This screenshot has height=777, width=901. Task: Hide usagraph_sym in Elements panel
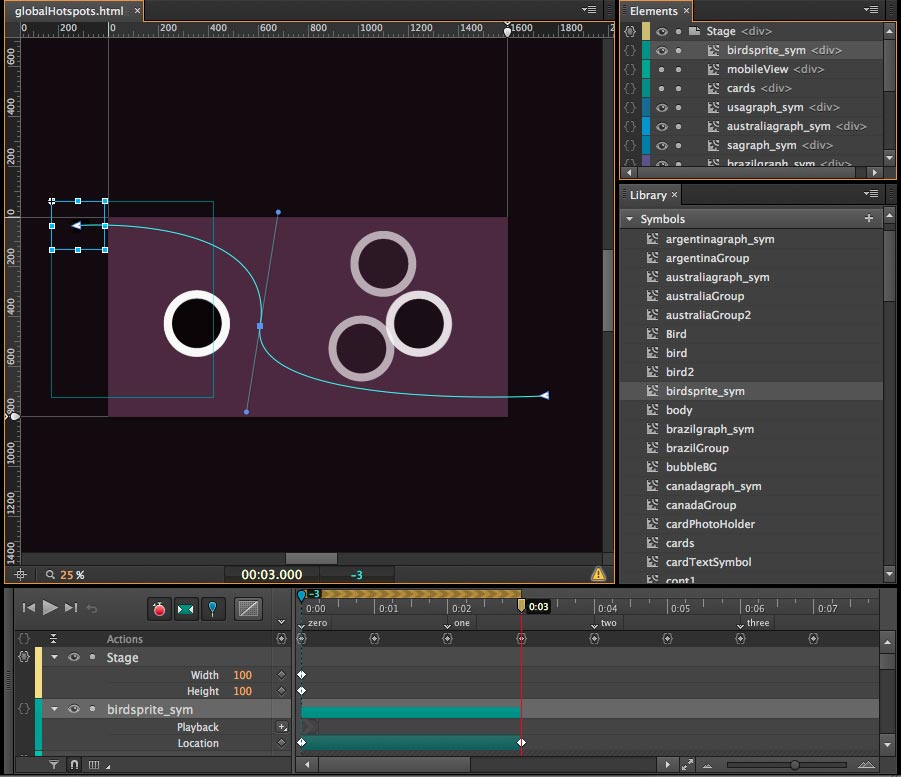coord(662,107)
